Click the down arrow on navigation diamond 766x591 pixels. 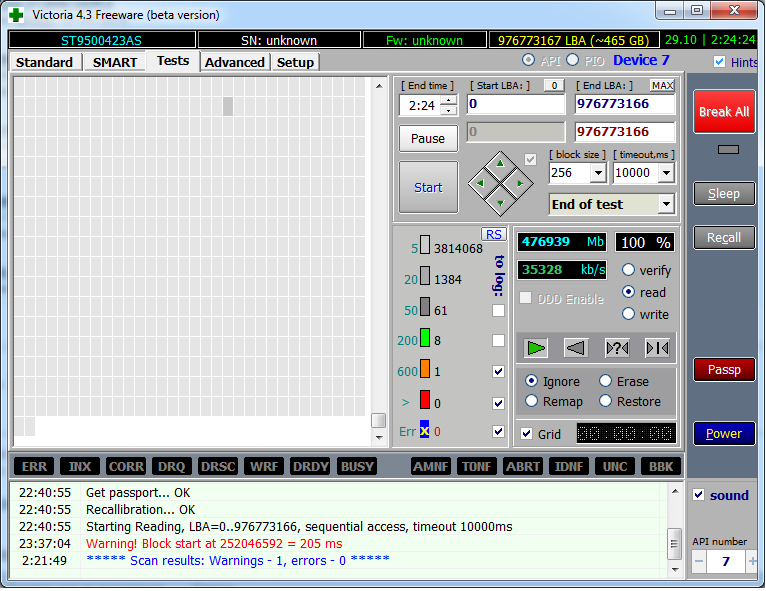500,203
